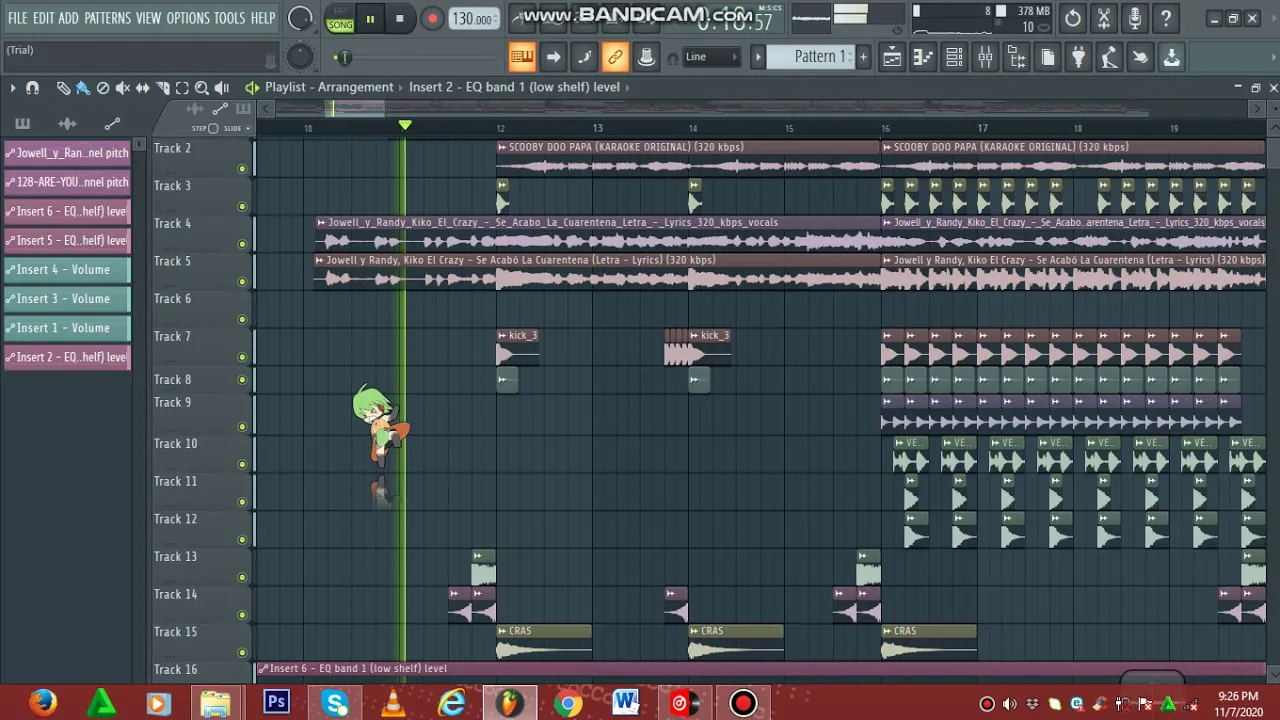Open the EDIT menu
1280x720 pixels.
pos(43,18)
